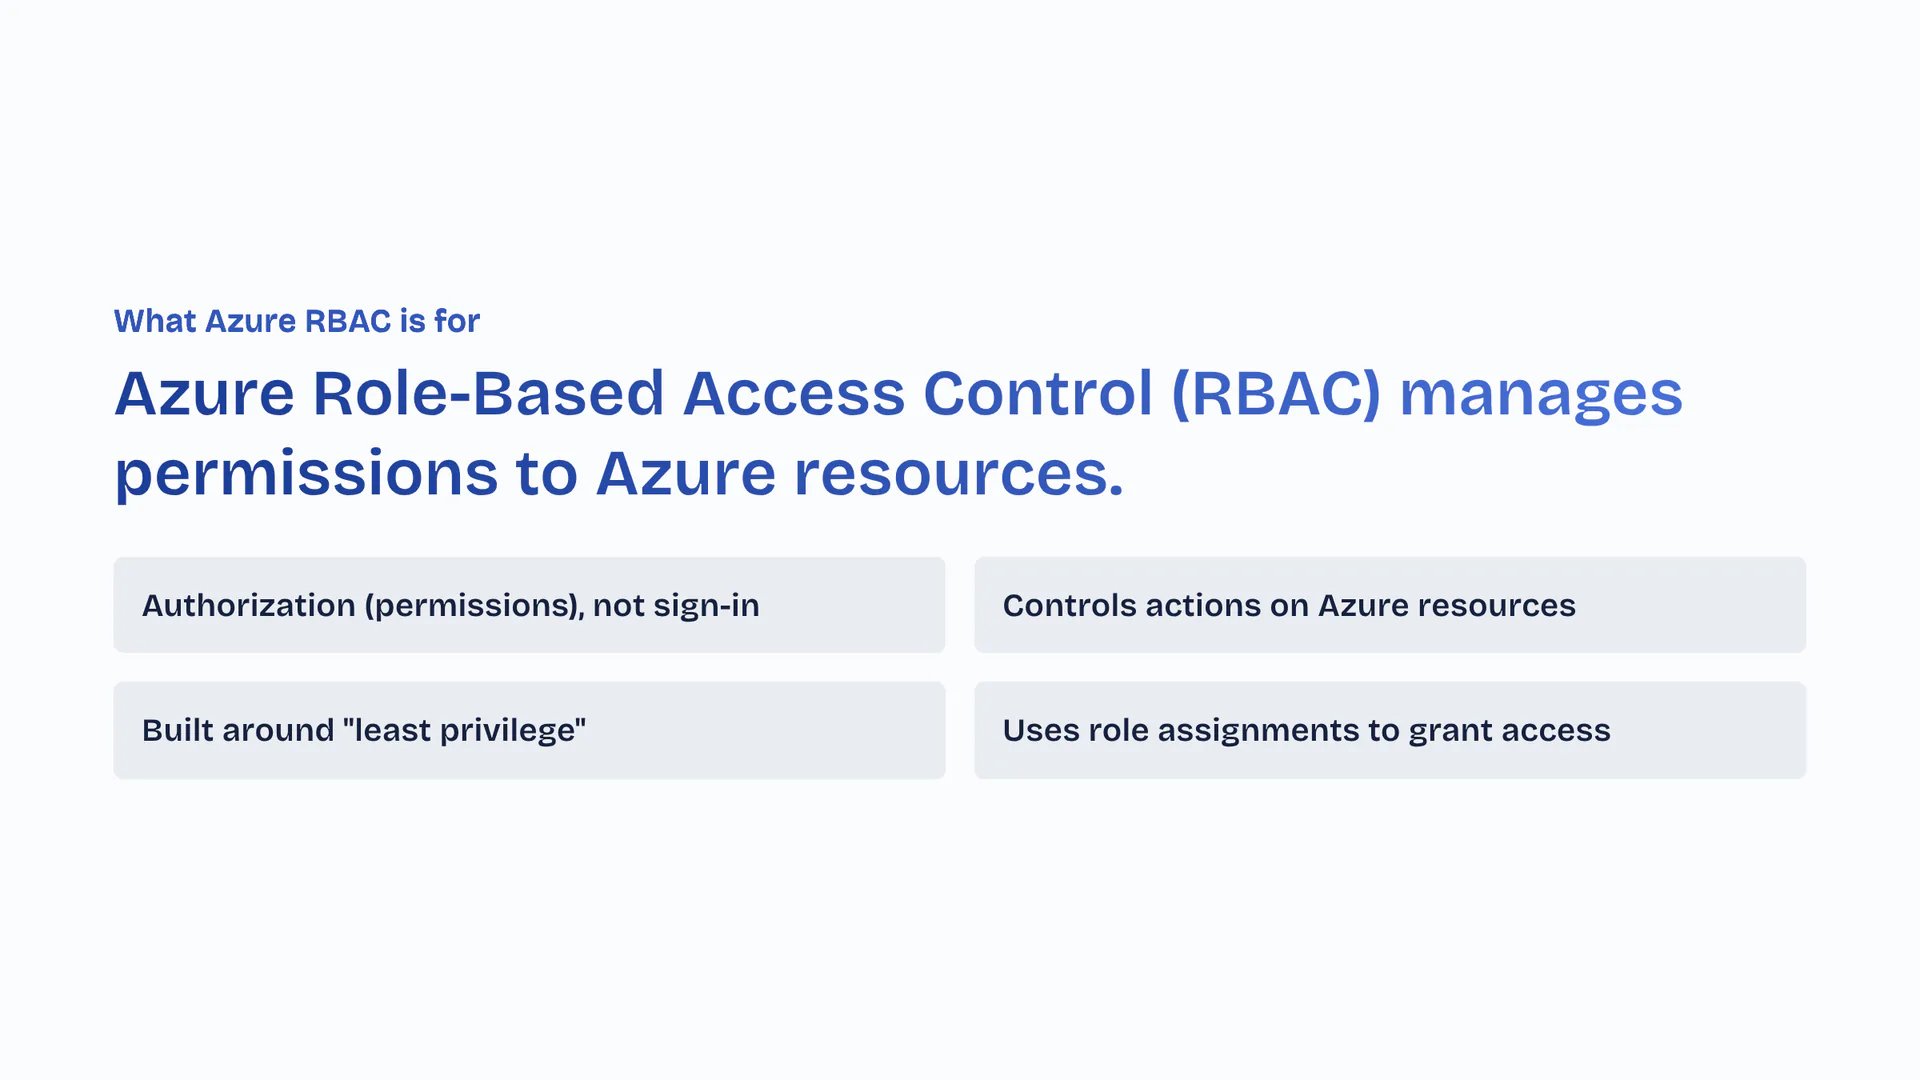1920x1080 pixels.
Task: Click the bottom-right gray card
Action: pyautogui.click(x=1389, y=730)
